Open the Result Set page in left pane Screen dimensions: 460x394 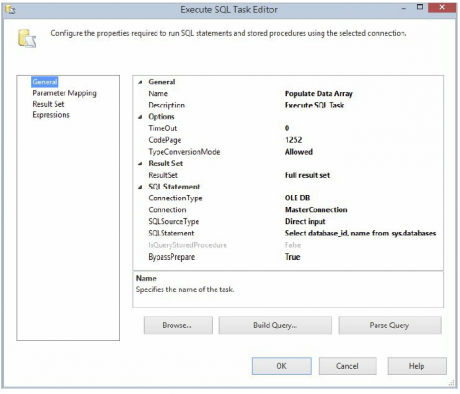point(48,104)
